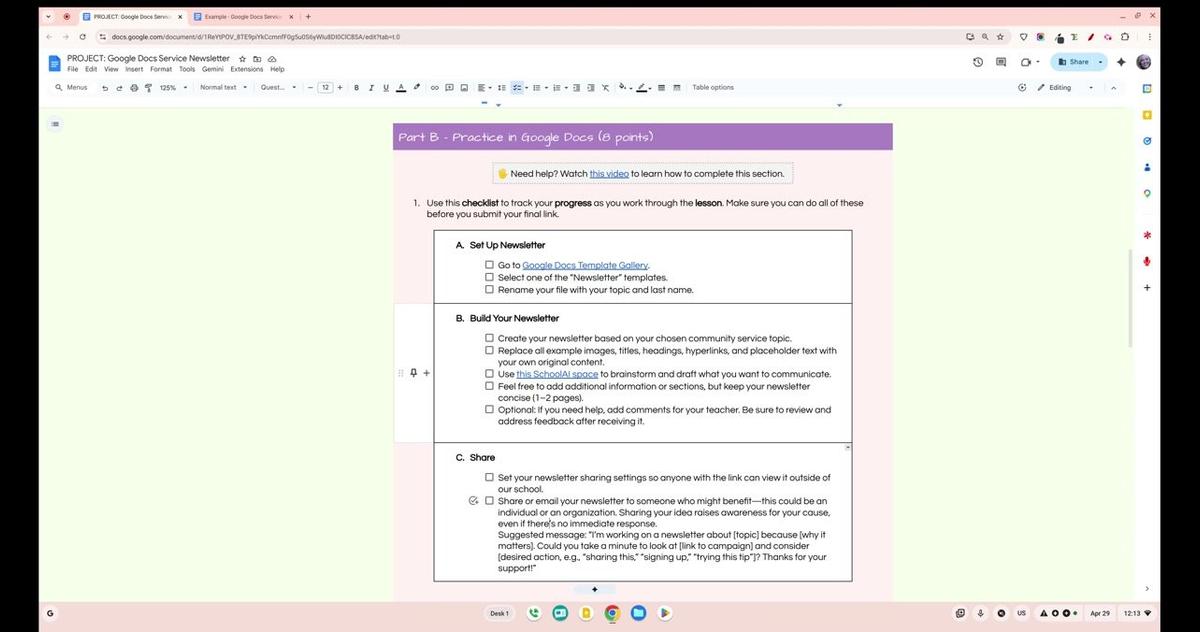Open the Edit menu

tap(91, 70)
